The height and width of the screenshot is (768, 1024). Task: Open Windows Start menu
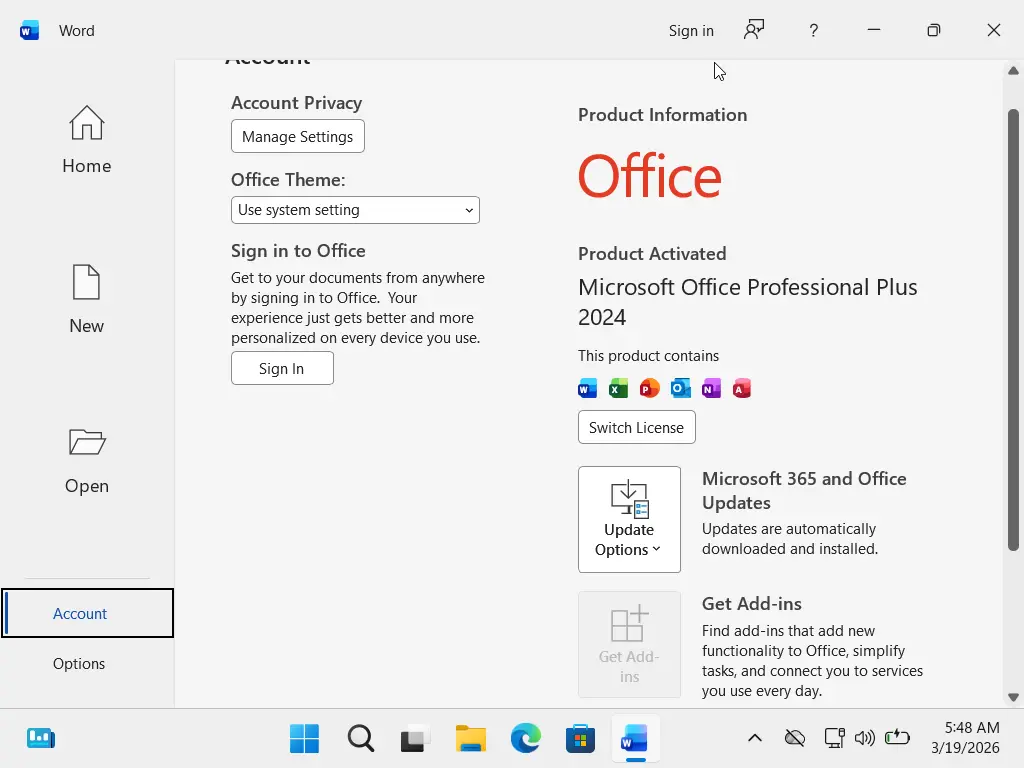(x=304, y=739)
